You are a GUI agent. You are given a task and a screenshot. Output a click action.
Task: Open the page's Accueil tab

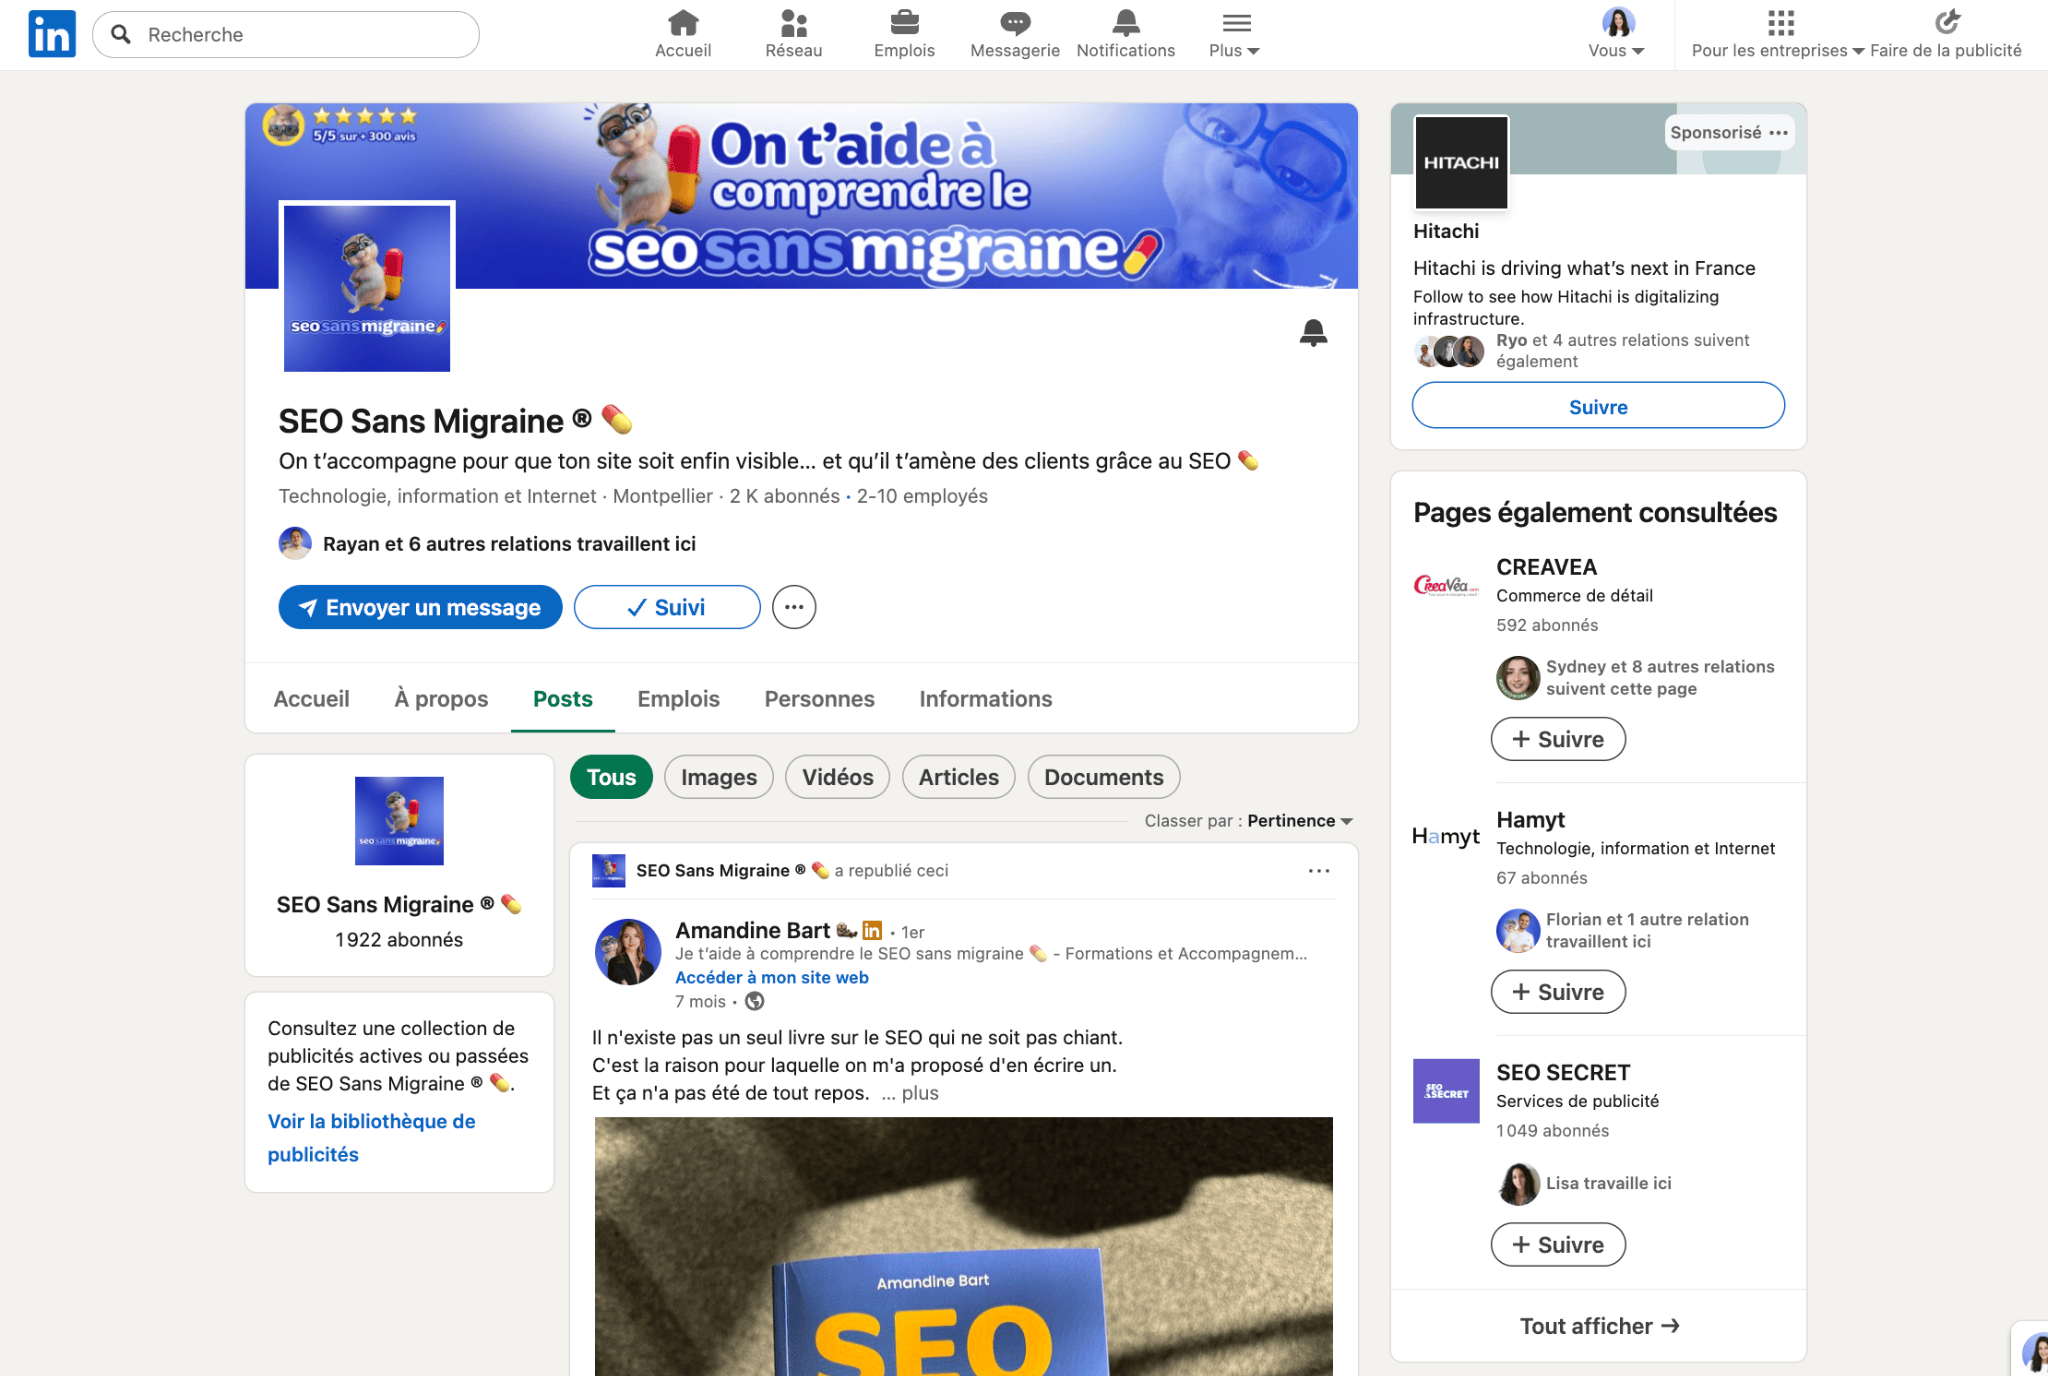(x=312, y=699)
